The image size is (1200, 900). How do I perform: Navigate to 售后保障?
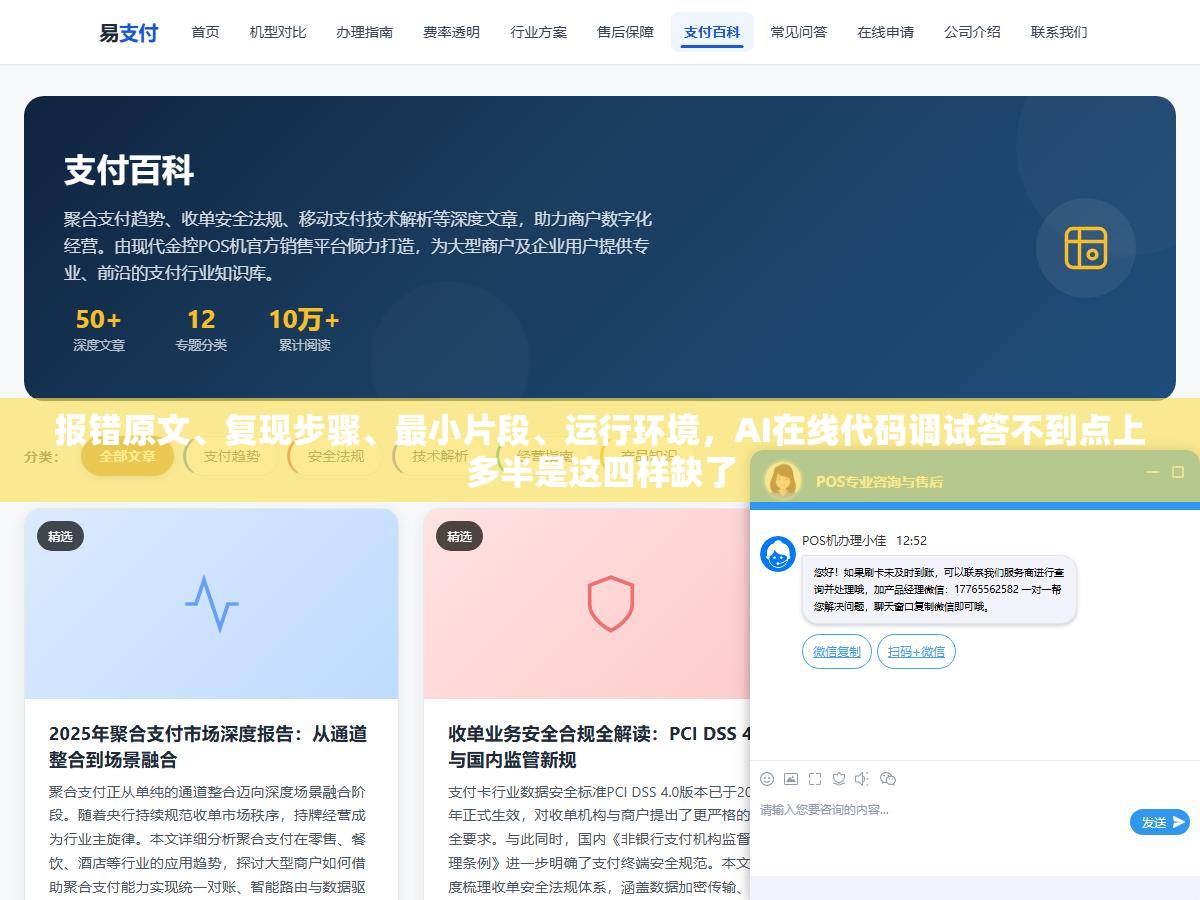point(625,32)
